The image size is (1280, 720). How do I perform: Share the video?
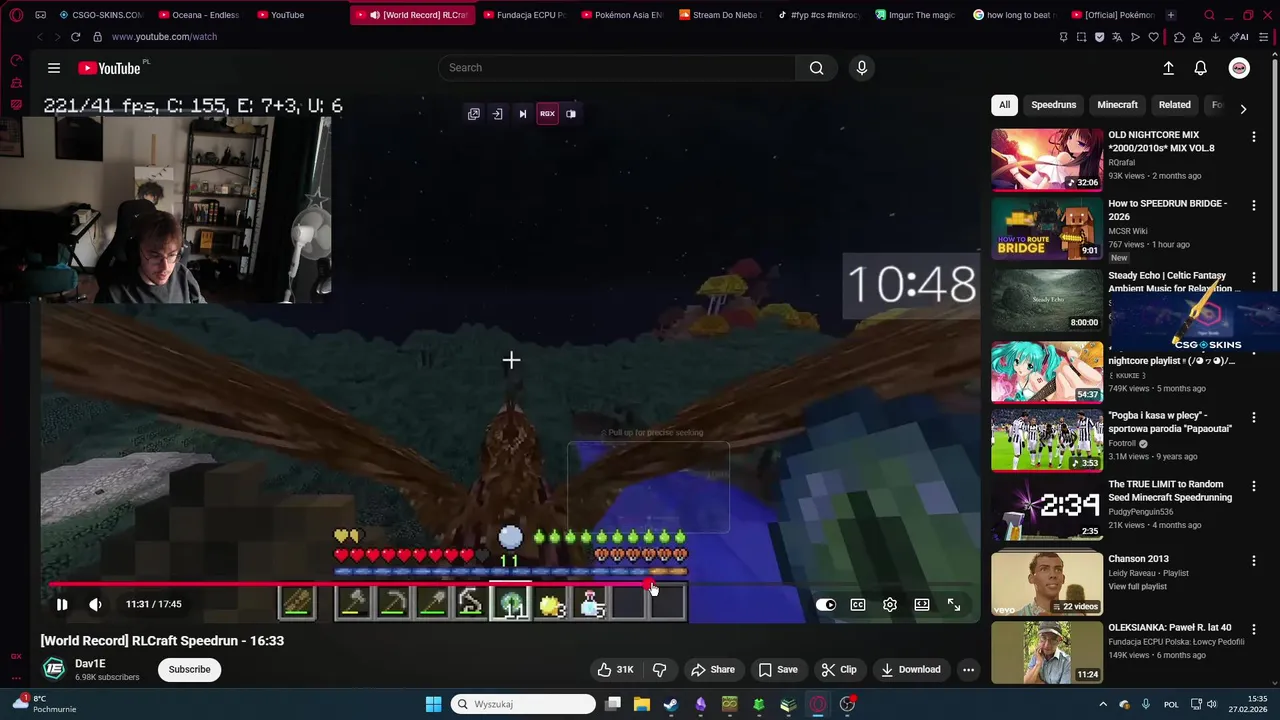point(713,669)
